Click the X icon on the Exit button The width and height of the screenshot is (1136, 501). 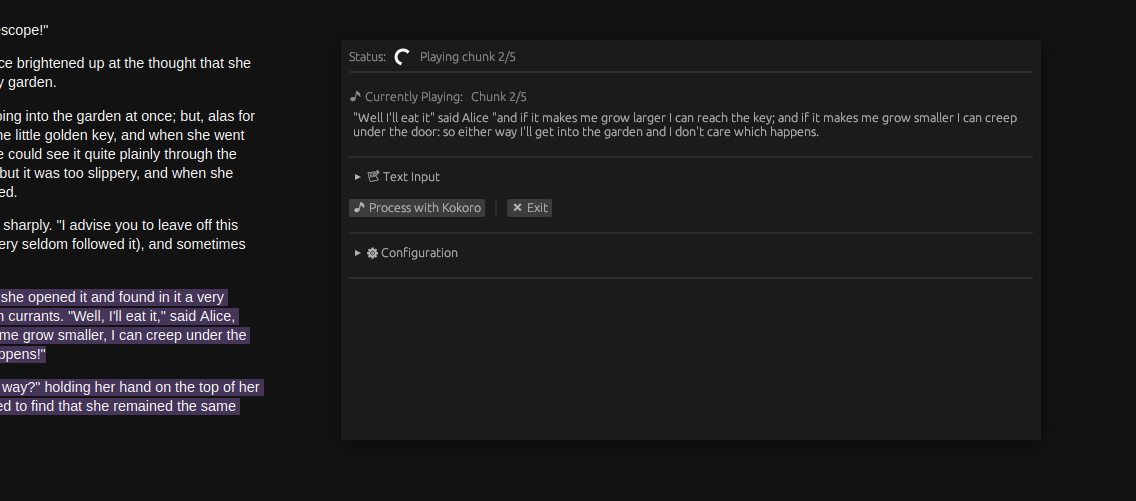[517, 208]
